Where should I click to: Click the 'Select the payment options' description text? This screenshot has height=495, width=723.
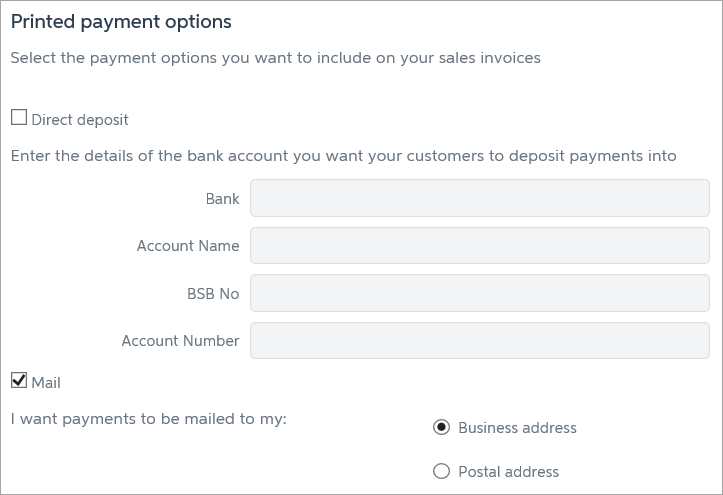(x=275, y=58)
